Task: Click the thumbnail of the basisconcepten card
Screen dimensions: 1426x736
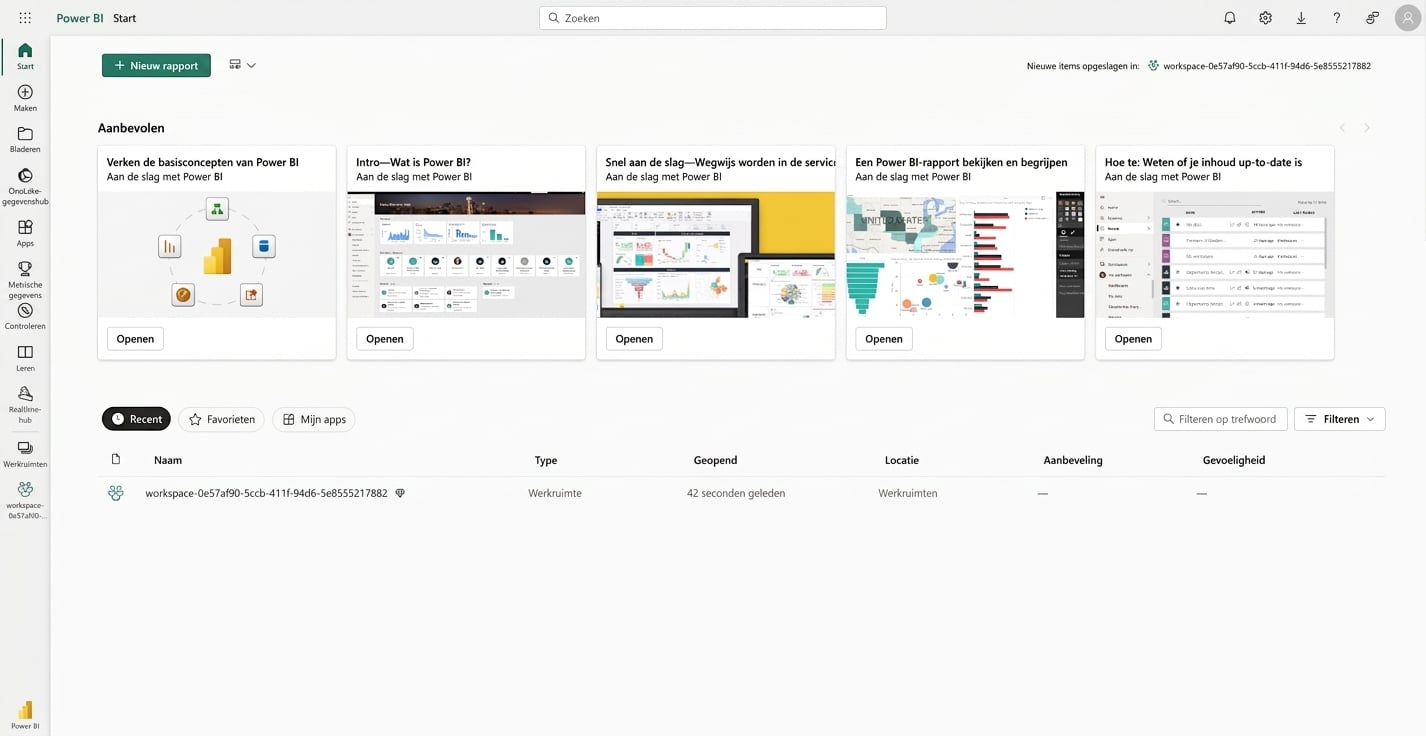Action: point(217,255)
